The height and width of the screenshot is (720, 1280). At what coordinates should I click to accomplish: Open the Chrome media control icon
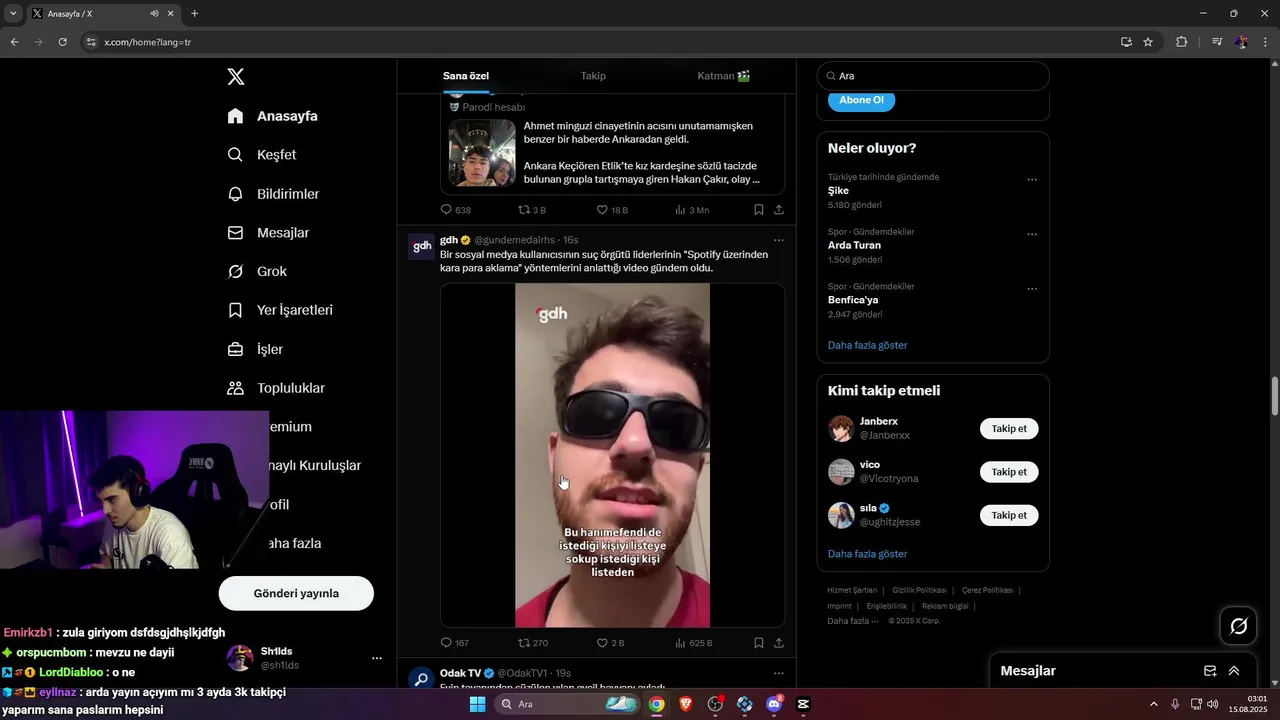point(1217,42)
